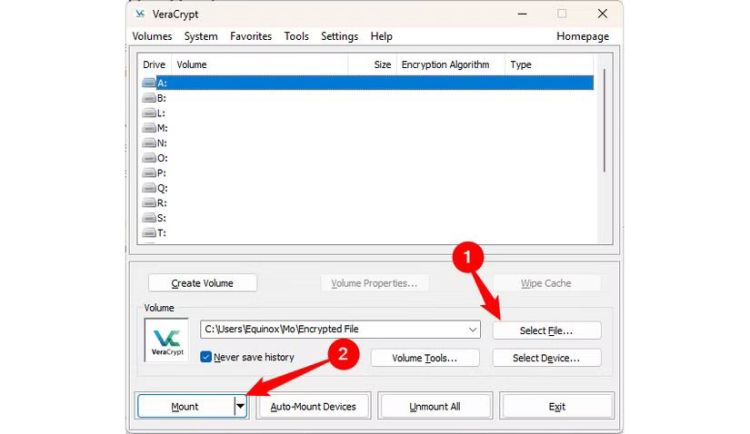The height and width of the screenshot is (434, 750).
Task: Click the Select File button
Action: [x=546, y=330]
